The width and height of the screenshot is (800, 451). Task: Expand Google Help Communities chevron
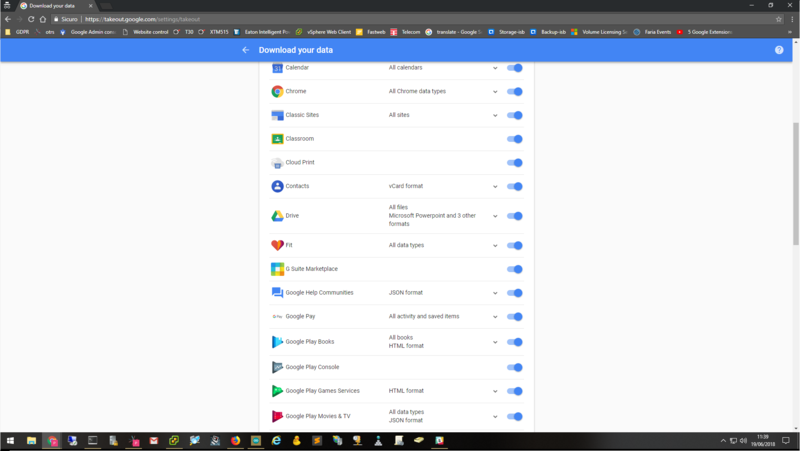pos(495,293)
